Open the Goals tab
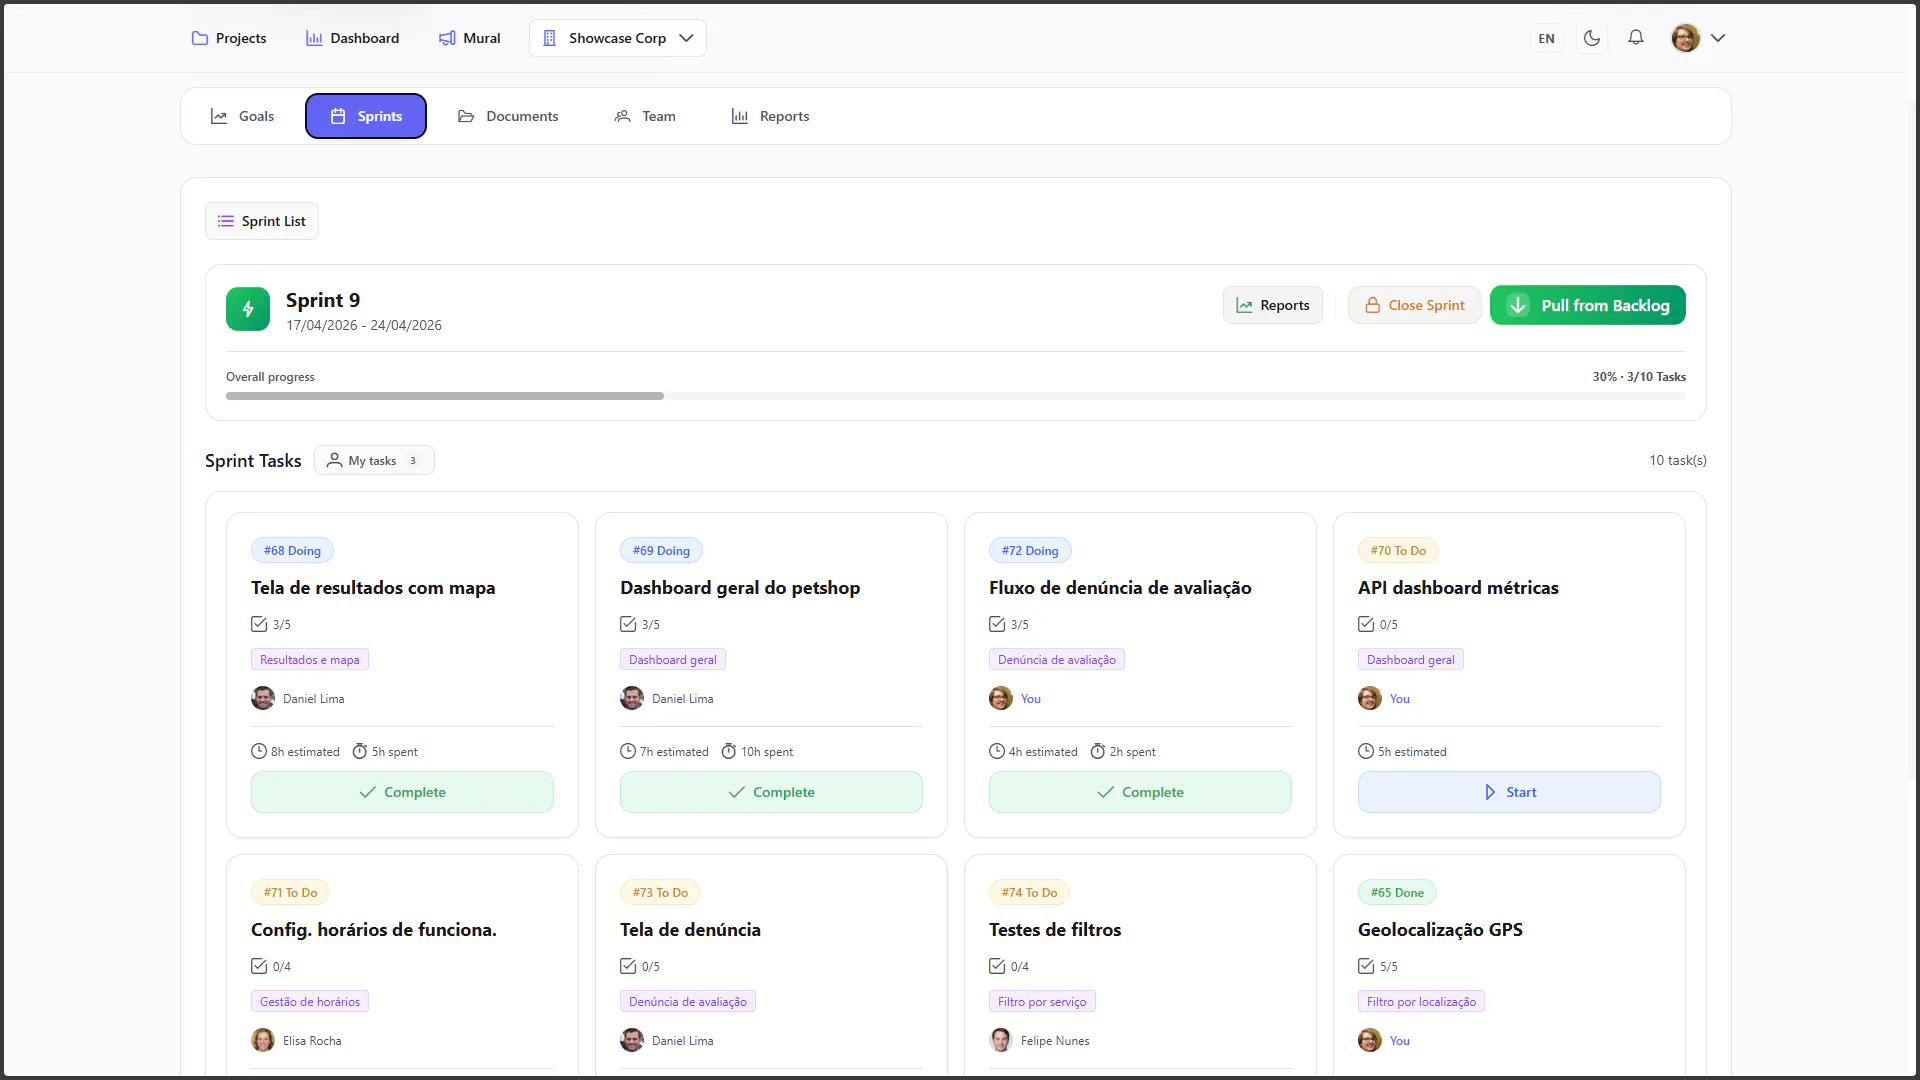Viewport: 1920px width, 1080px height. click(x=242, y=116)
